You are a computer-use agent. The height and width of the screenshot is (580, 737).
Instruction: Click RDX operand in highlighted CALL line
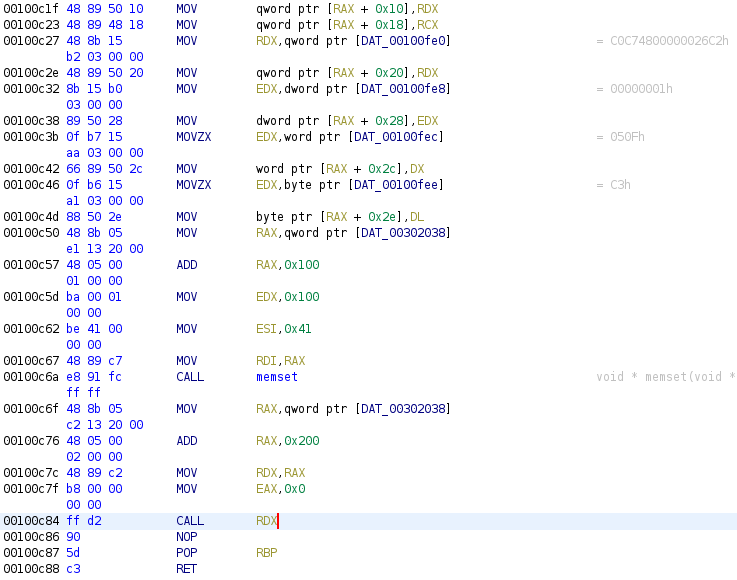(266, 521)
